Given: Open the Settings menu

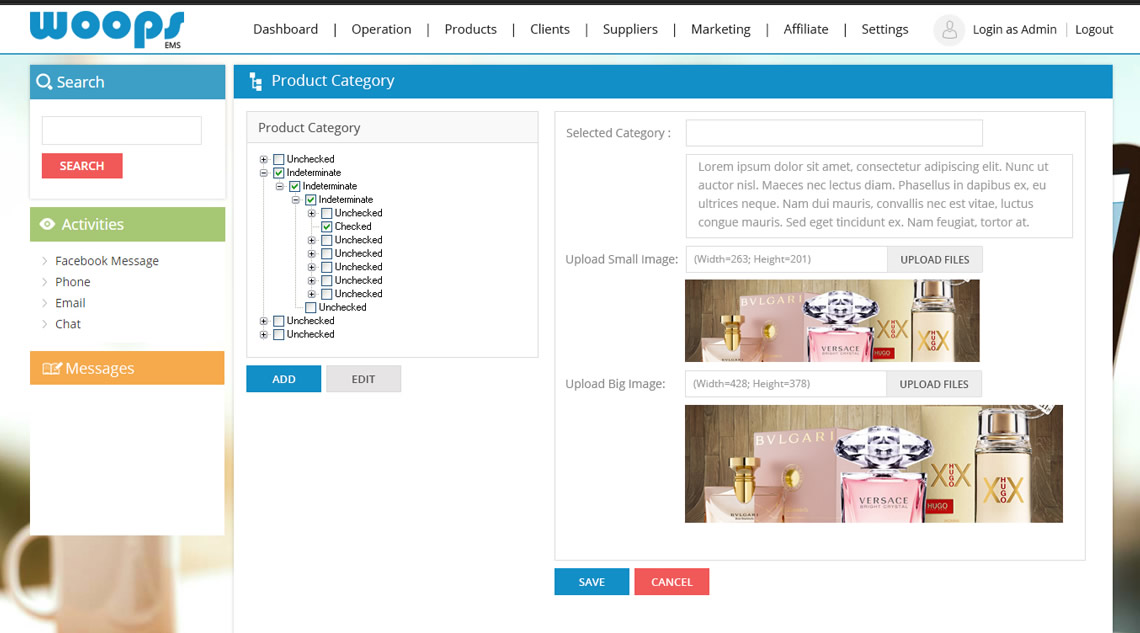Looking at the screenshot, I should [x=885, y=29].
